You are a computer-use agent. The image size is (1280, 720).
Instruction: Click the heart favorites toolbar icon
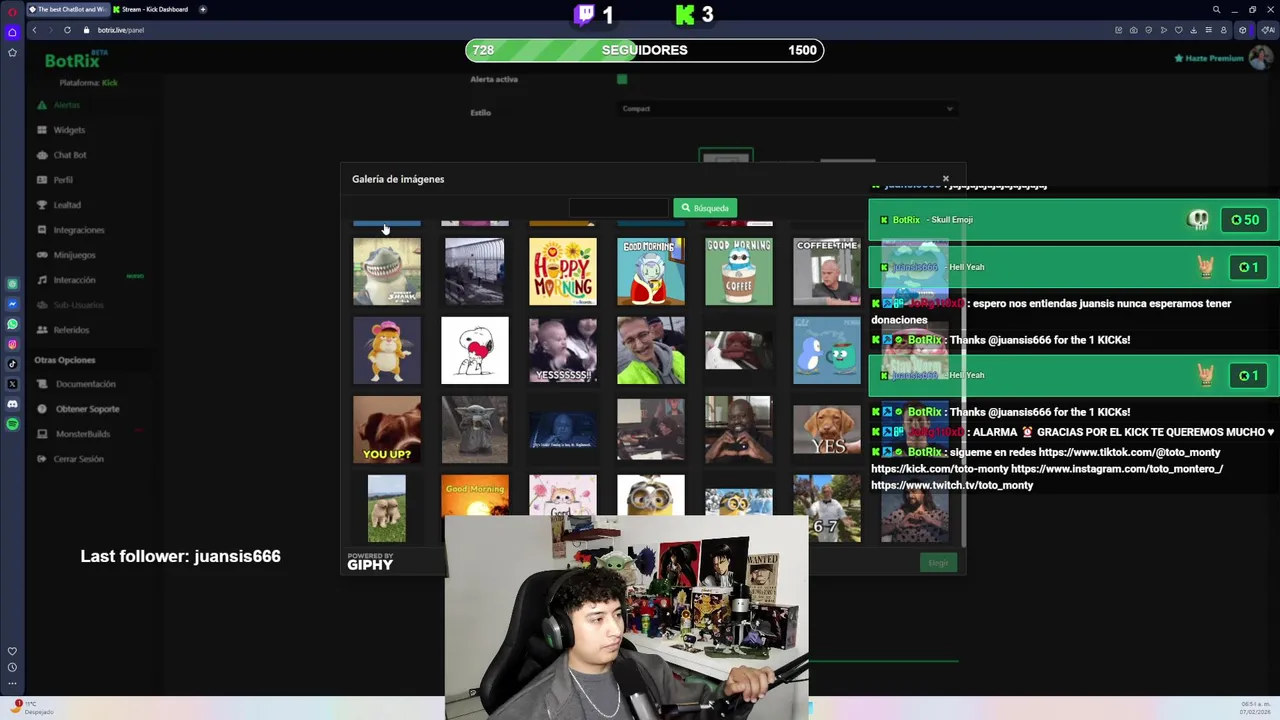[x=1178, y=30]
